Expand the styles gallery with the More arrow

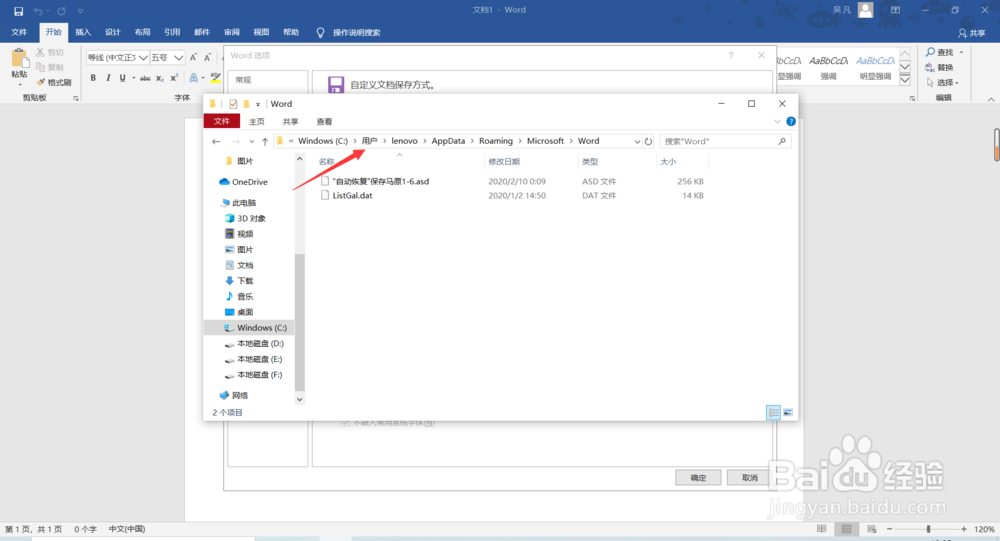click(x=905, y=80)
